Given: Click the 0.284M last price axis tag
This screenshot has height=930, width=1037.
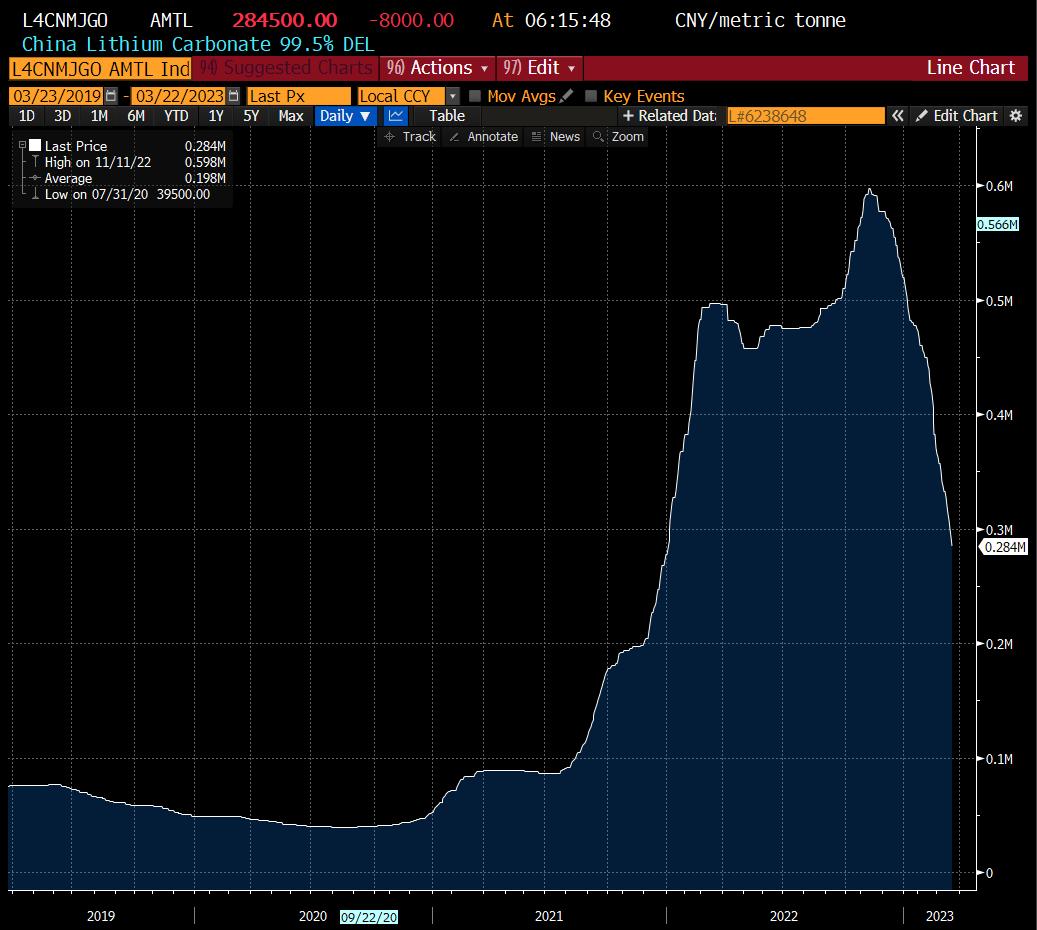Looking at the screenshot, I should point(1004,547).
